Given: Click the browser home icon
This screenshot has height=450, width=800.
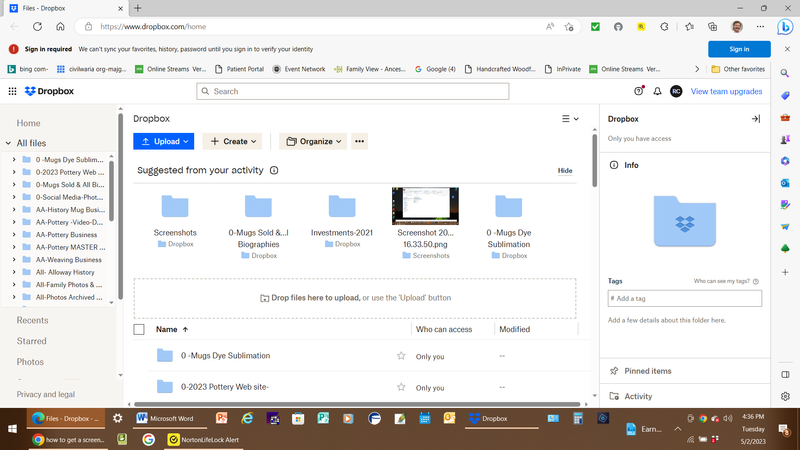Looking at the screenshot, I should (60, 27).
